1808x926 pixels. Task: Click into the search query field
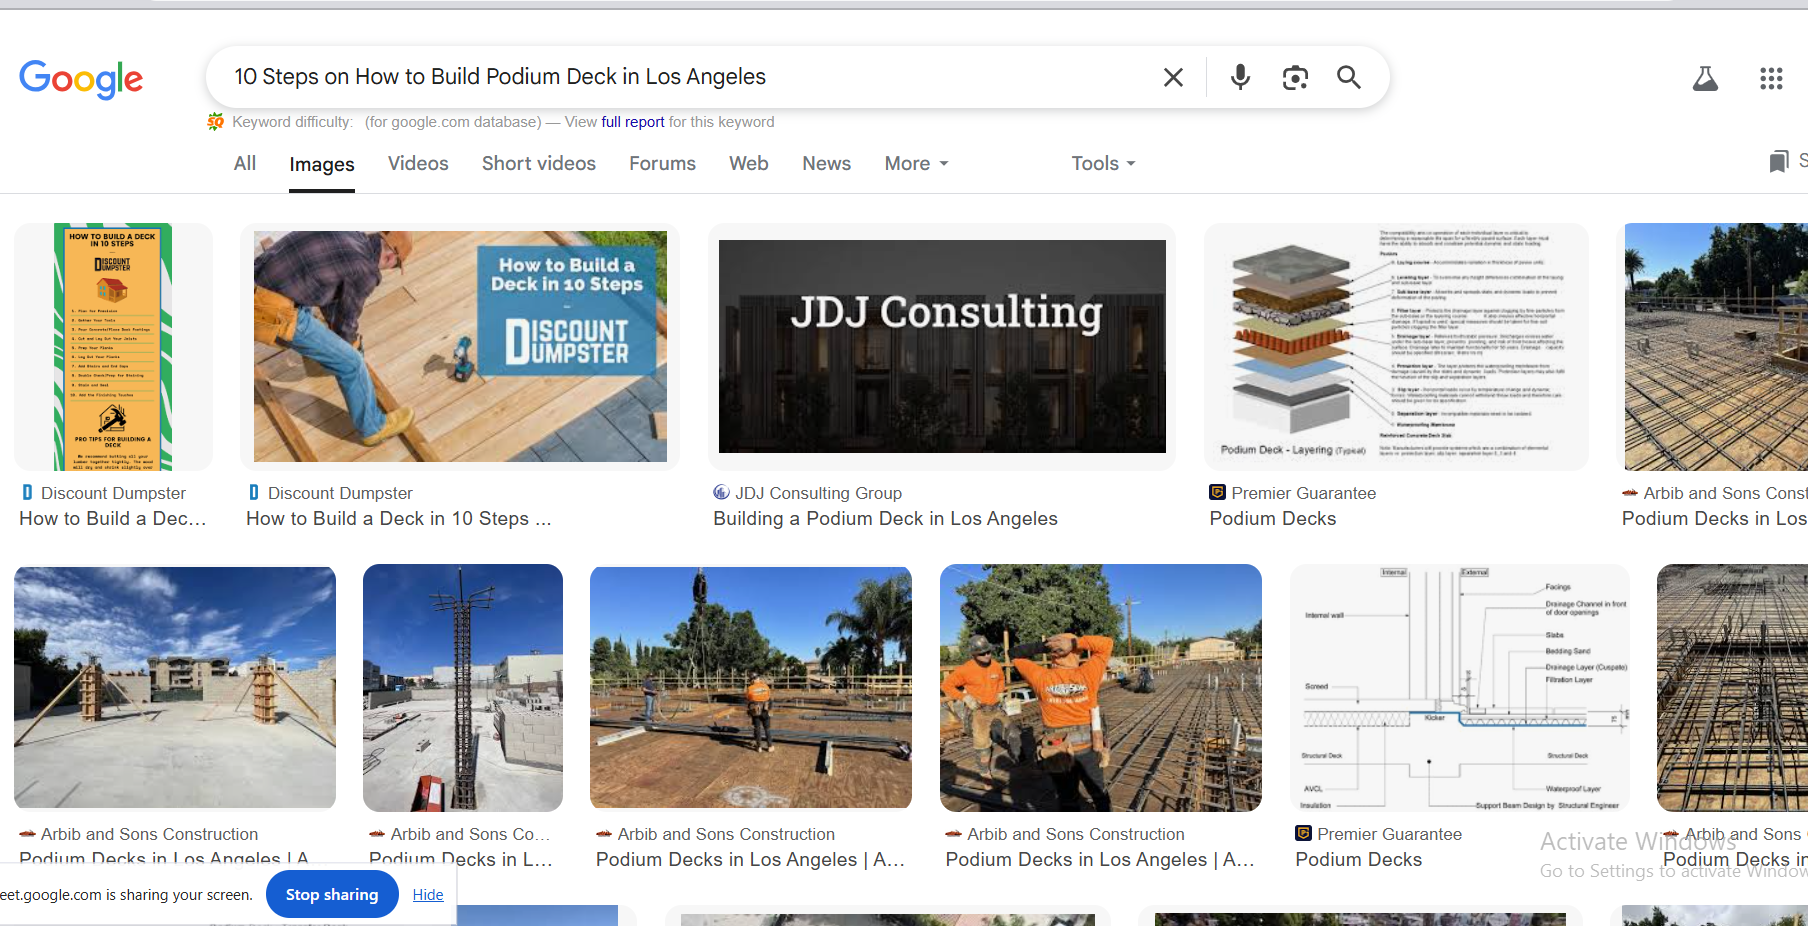click(x=680, y=77)
